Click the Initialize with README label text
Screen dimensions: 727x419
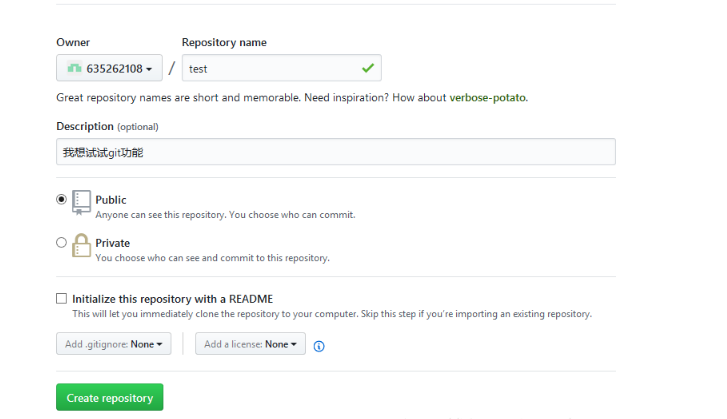(x=172, y=299)
